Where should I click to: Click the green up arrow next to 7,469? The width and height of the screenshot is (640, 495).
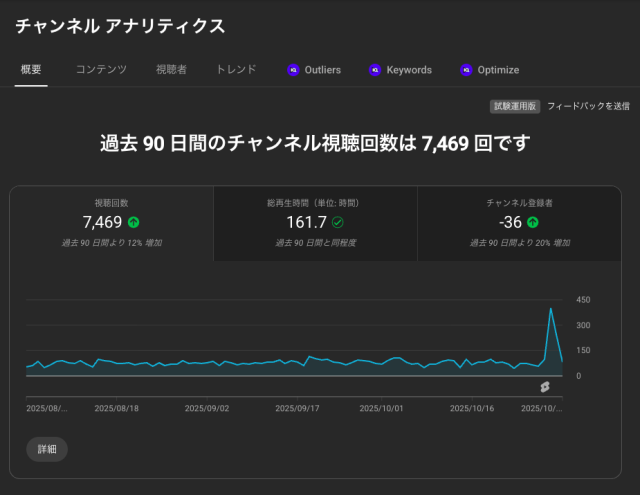134,222
